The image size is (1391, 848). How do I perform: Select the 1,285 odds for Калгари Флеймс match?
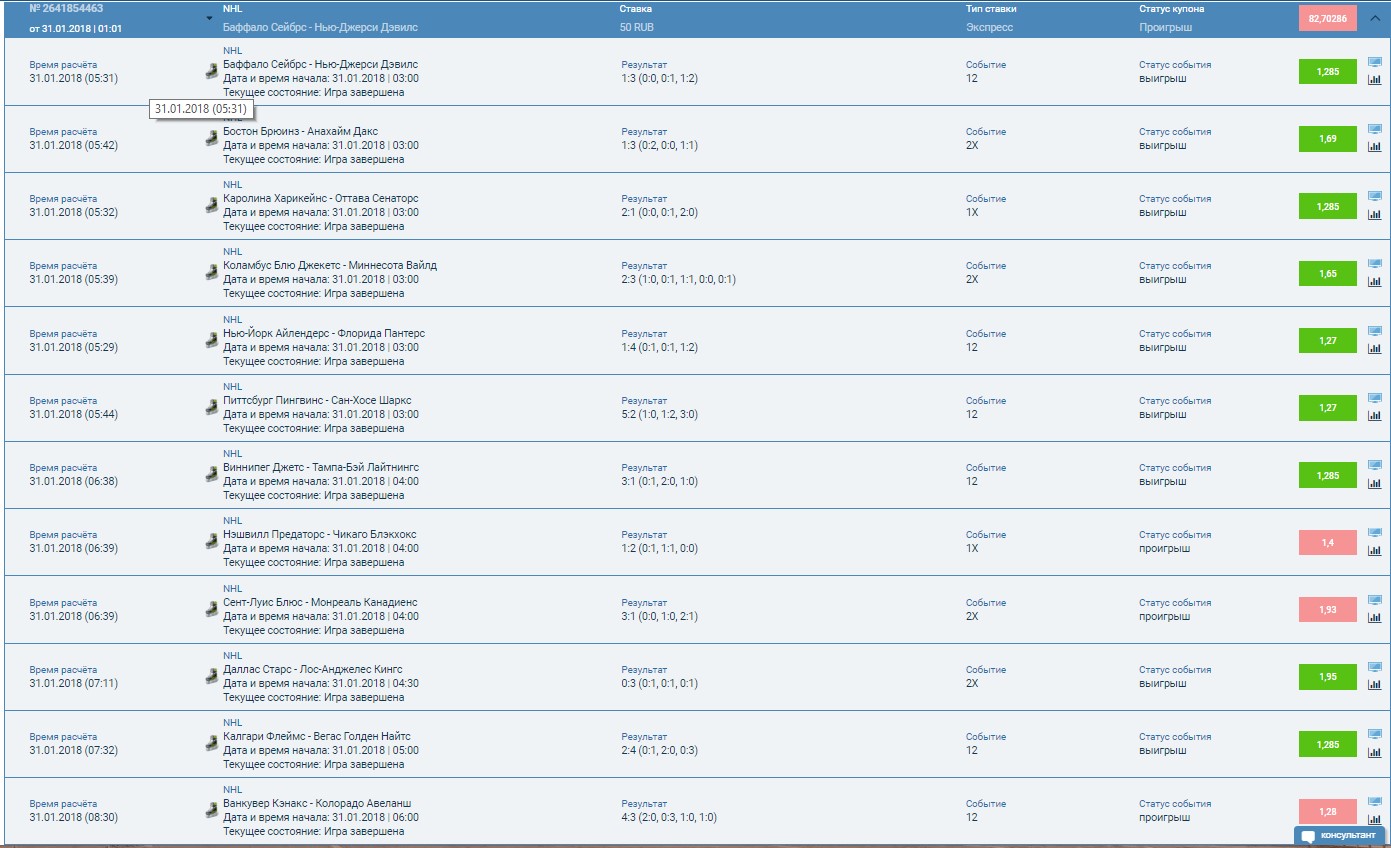click(x=1328, y=744)
